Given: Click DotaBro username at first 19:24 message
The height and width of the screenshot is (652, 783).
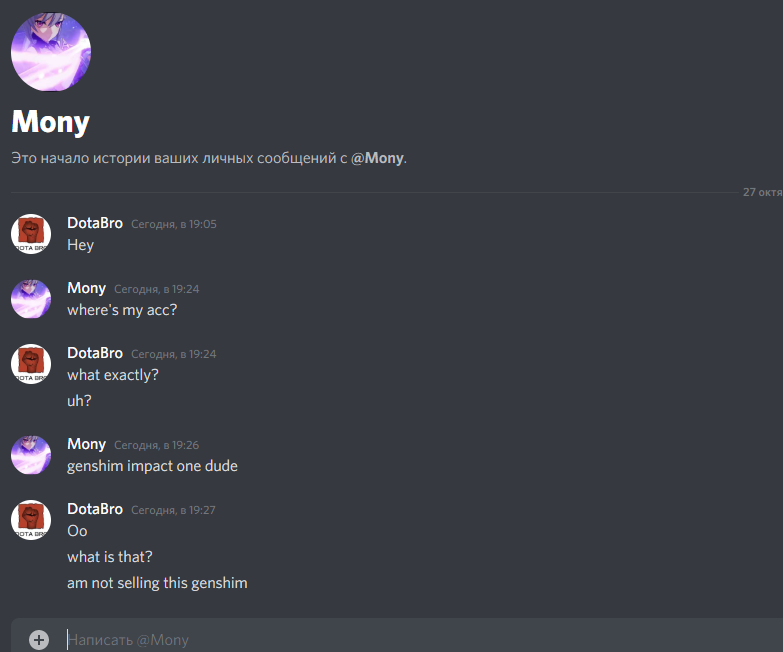Looking at the screenshot, I should [95, 353].
